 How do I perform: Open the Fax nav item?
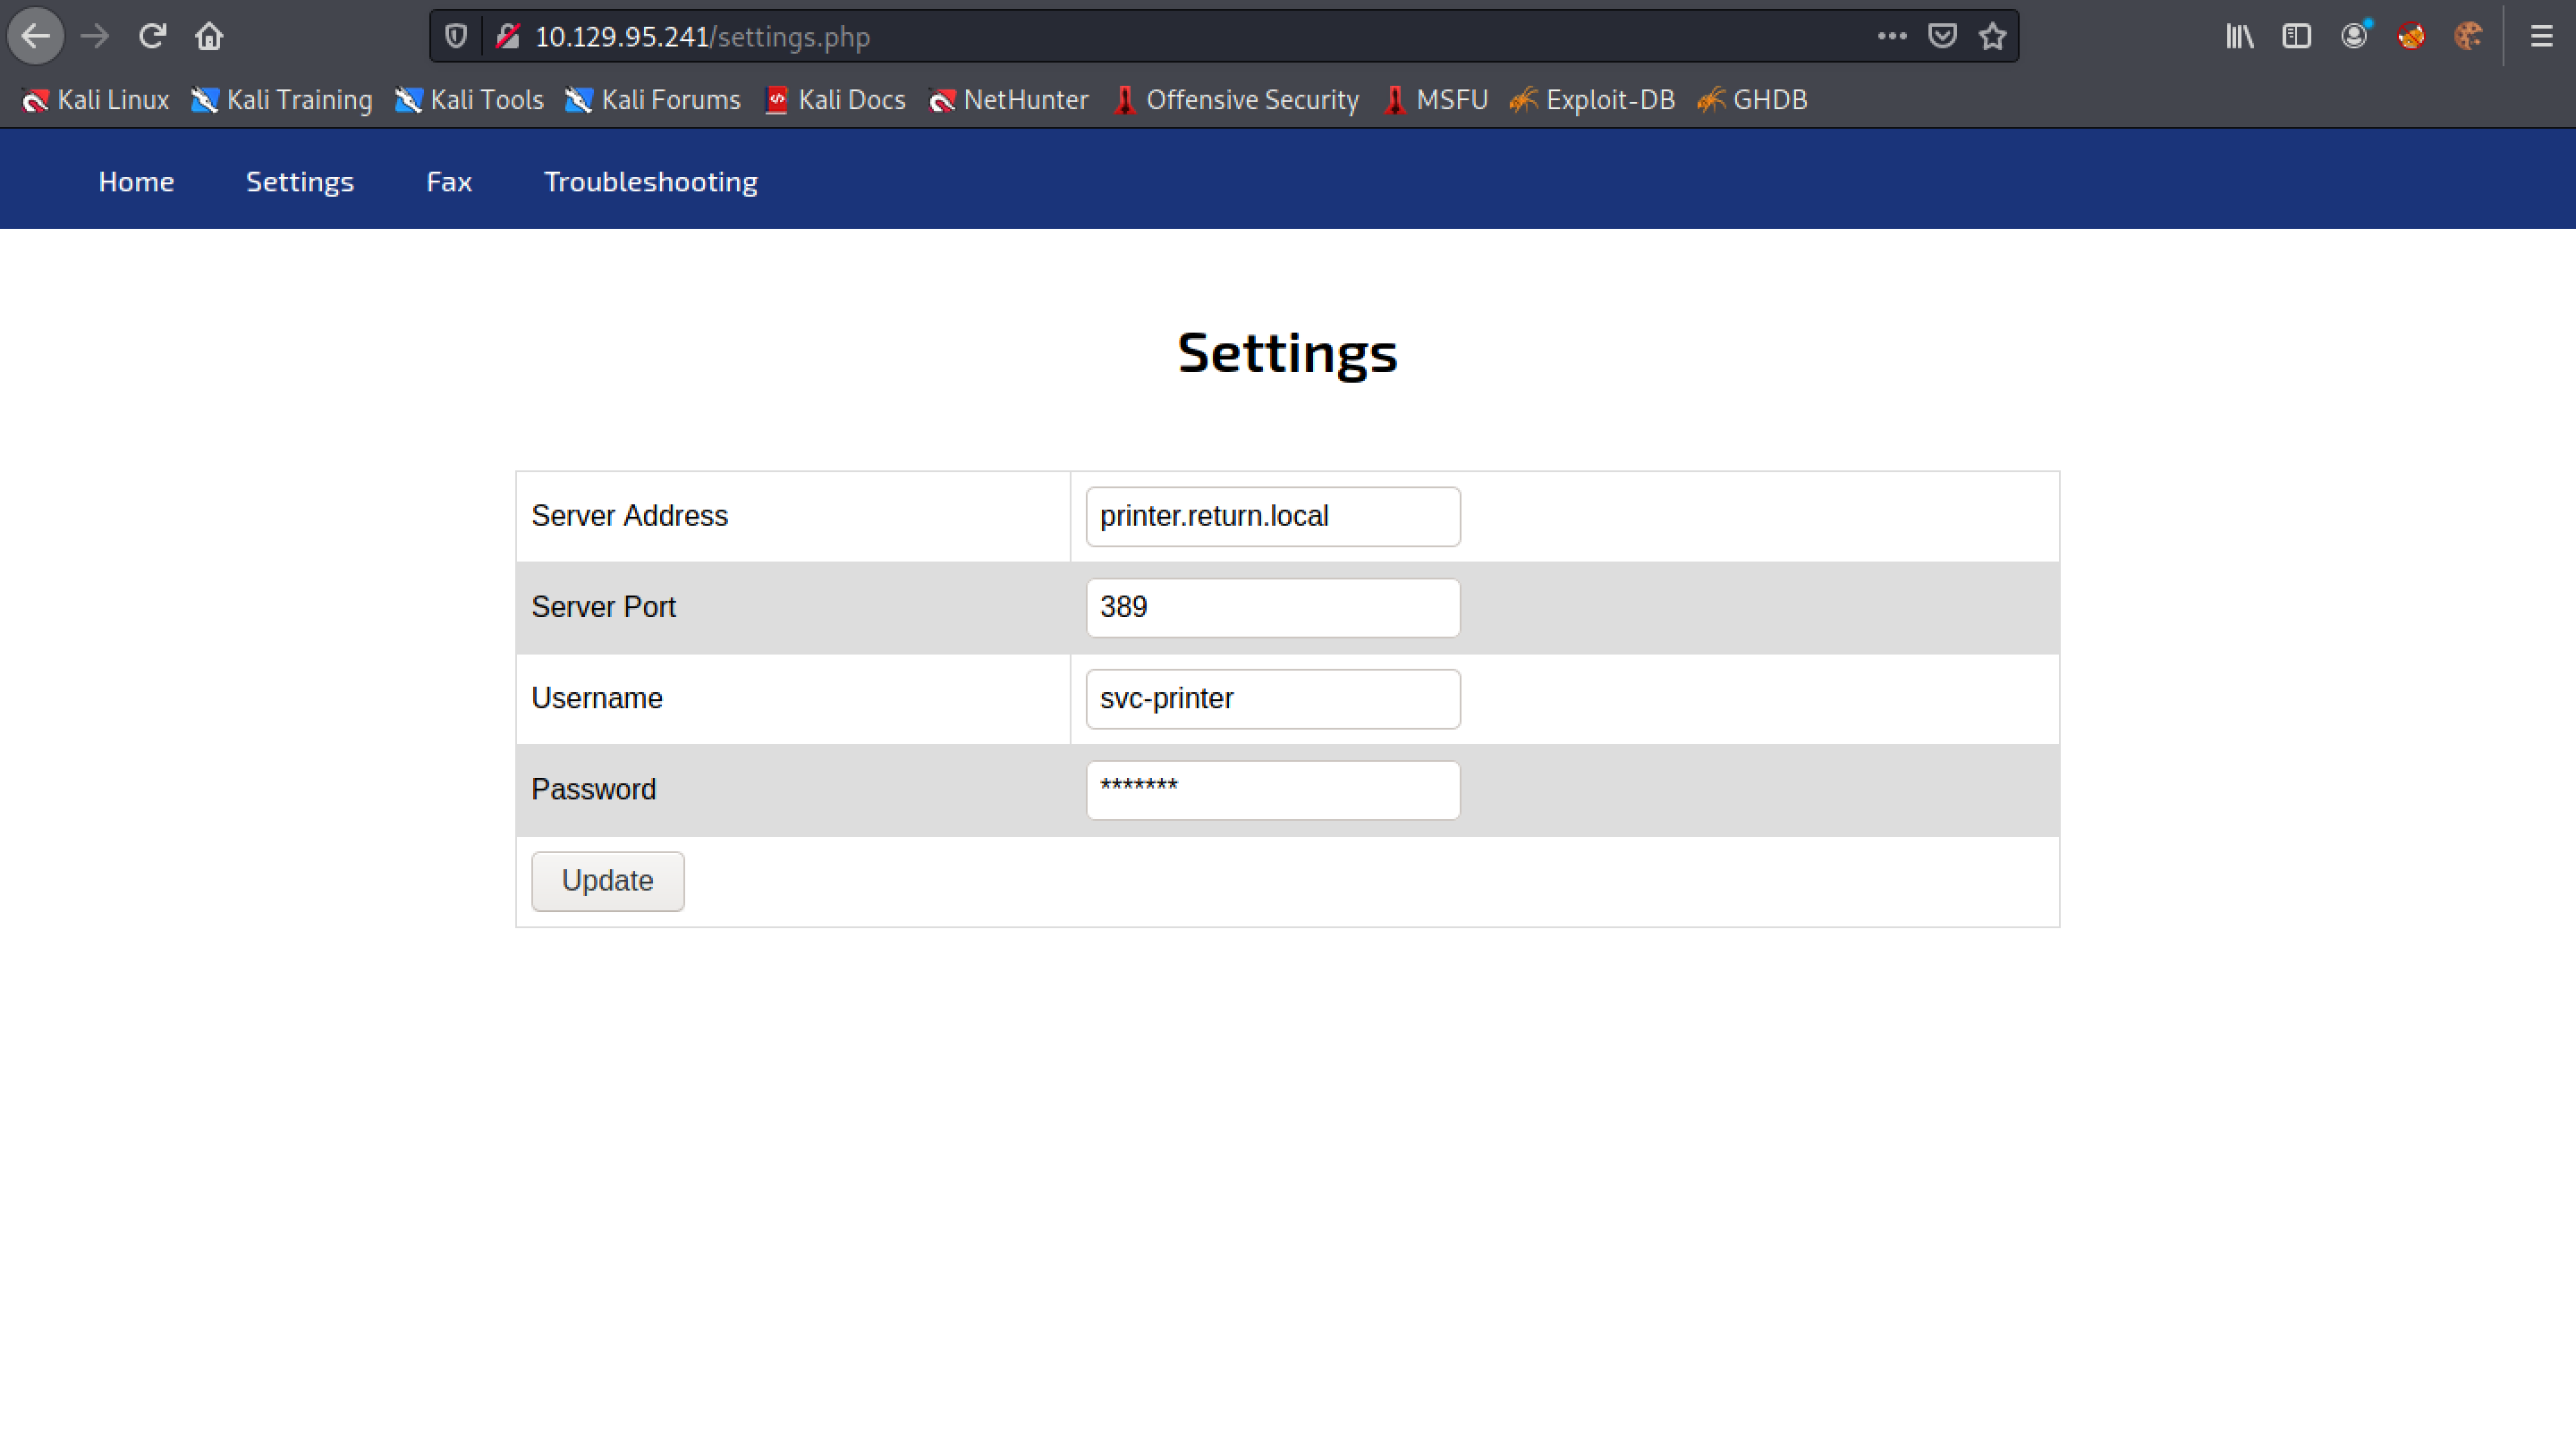click(449, 182)
